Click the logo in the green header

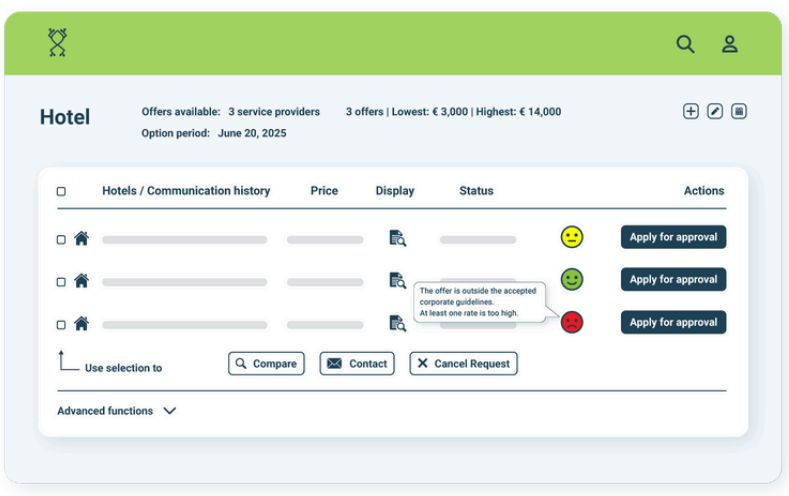click(57, 42)
